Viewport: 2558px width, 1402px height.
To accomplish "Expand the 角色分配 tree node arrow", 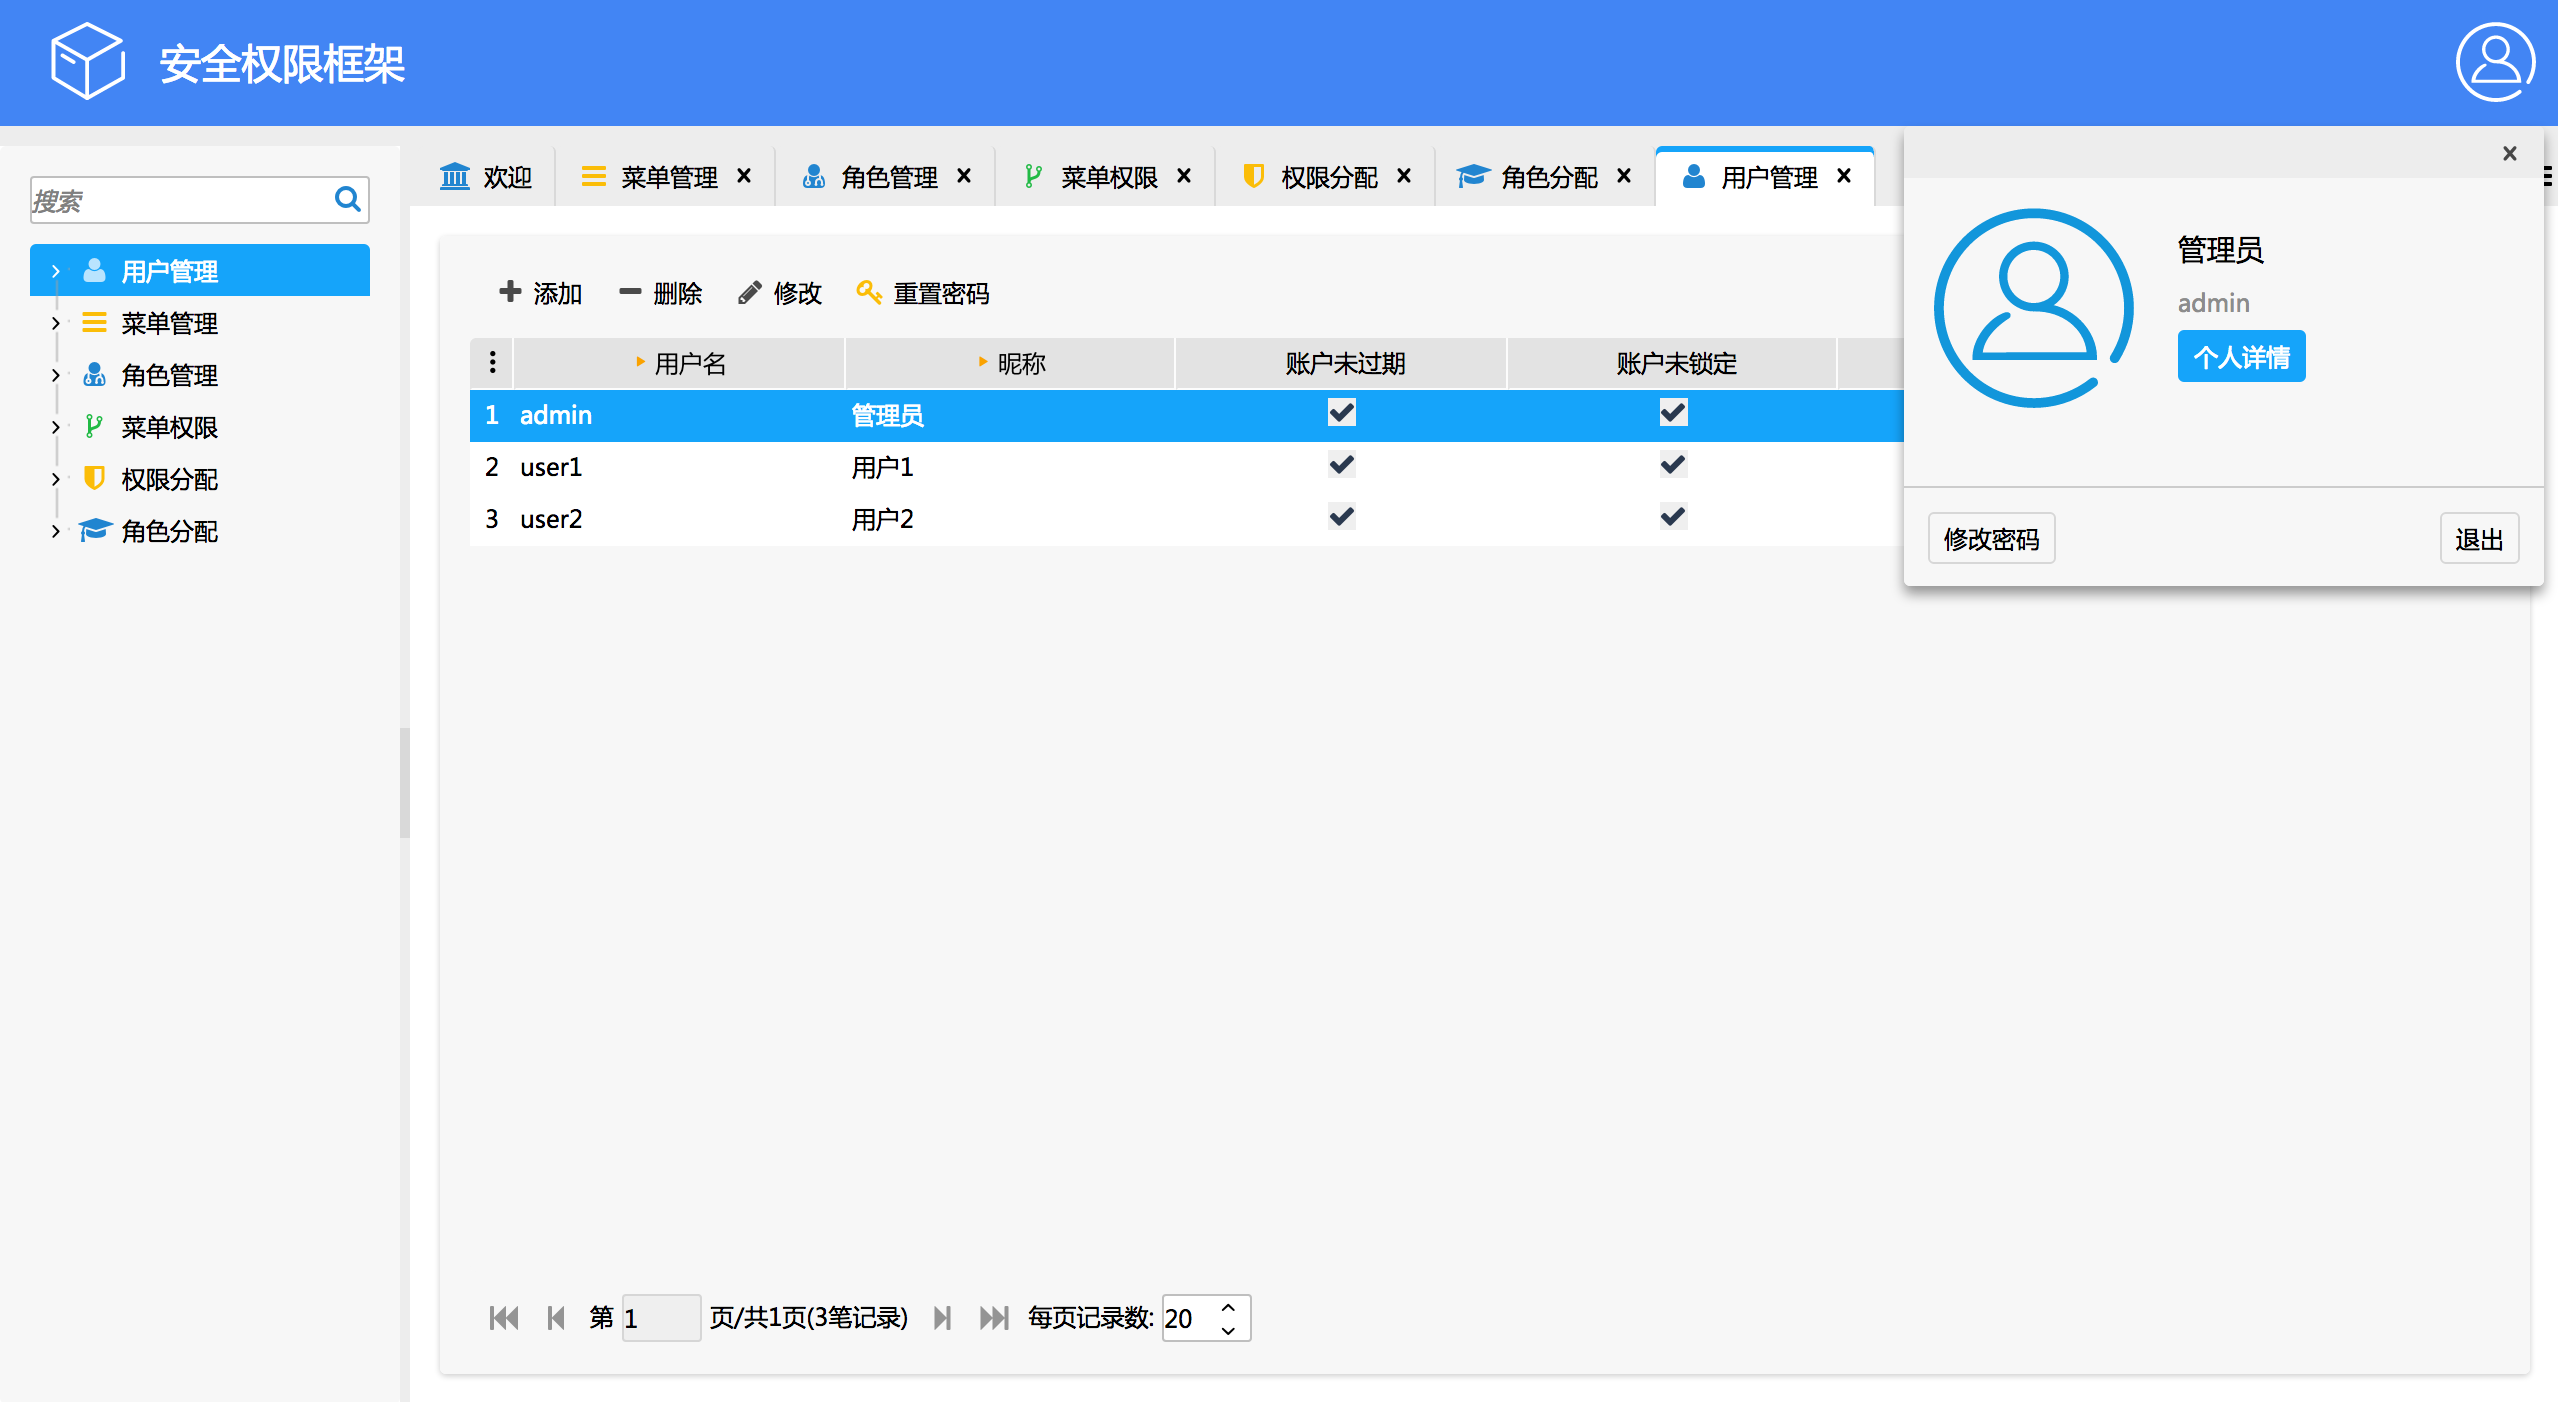I will (x=56, y=531).
